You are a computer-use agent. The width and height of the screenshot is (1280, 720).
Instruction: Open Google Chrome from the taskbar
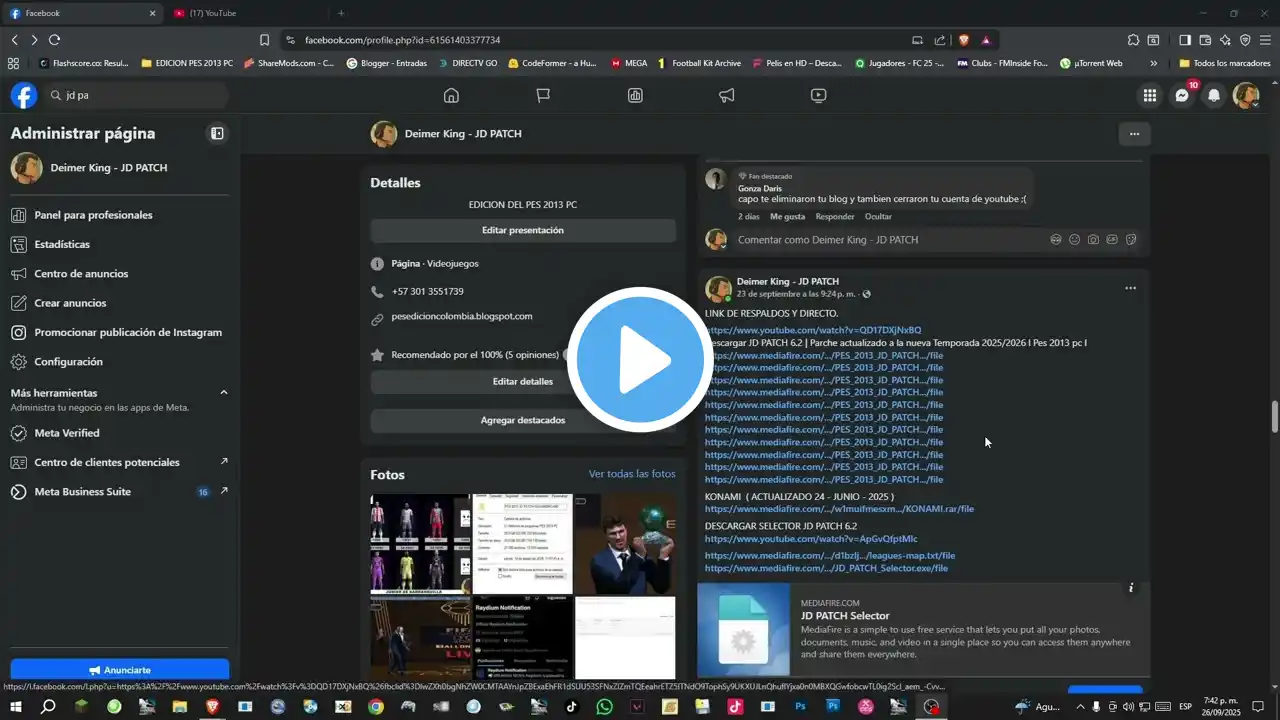375,706
